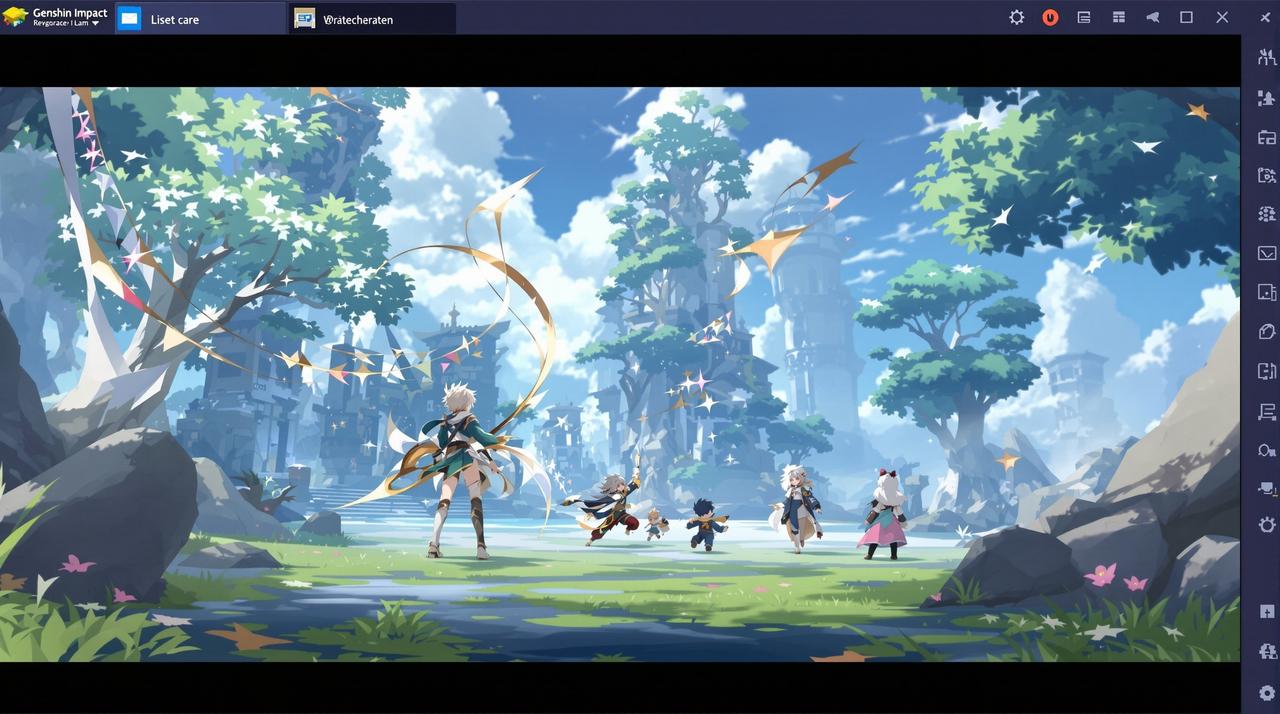Click the key-shaped sidebar icon

(x=1266, y=450)
